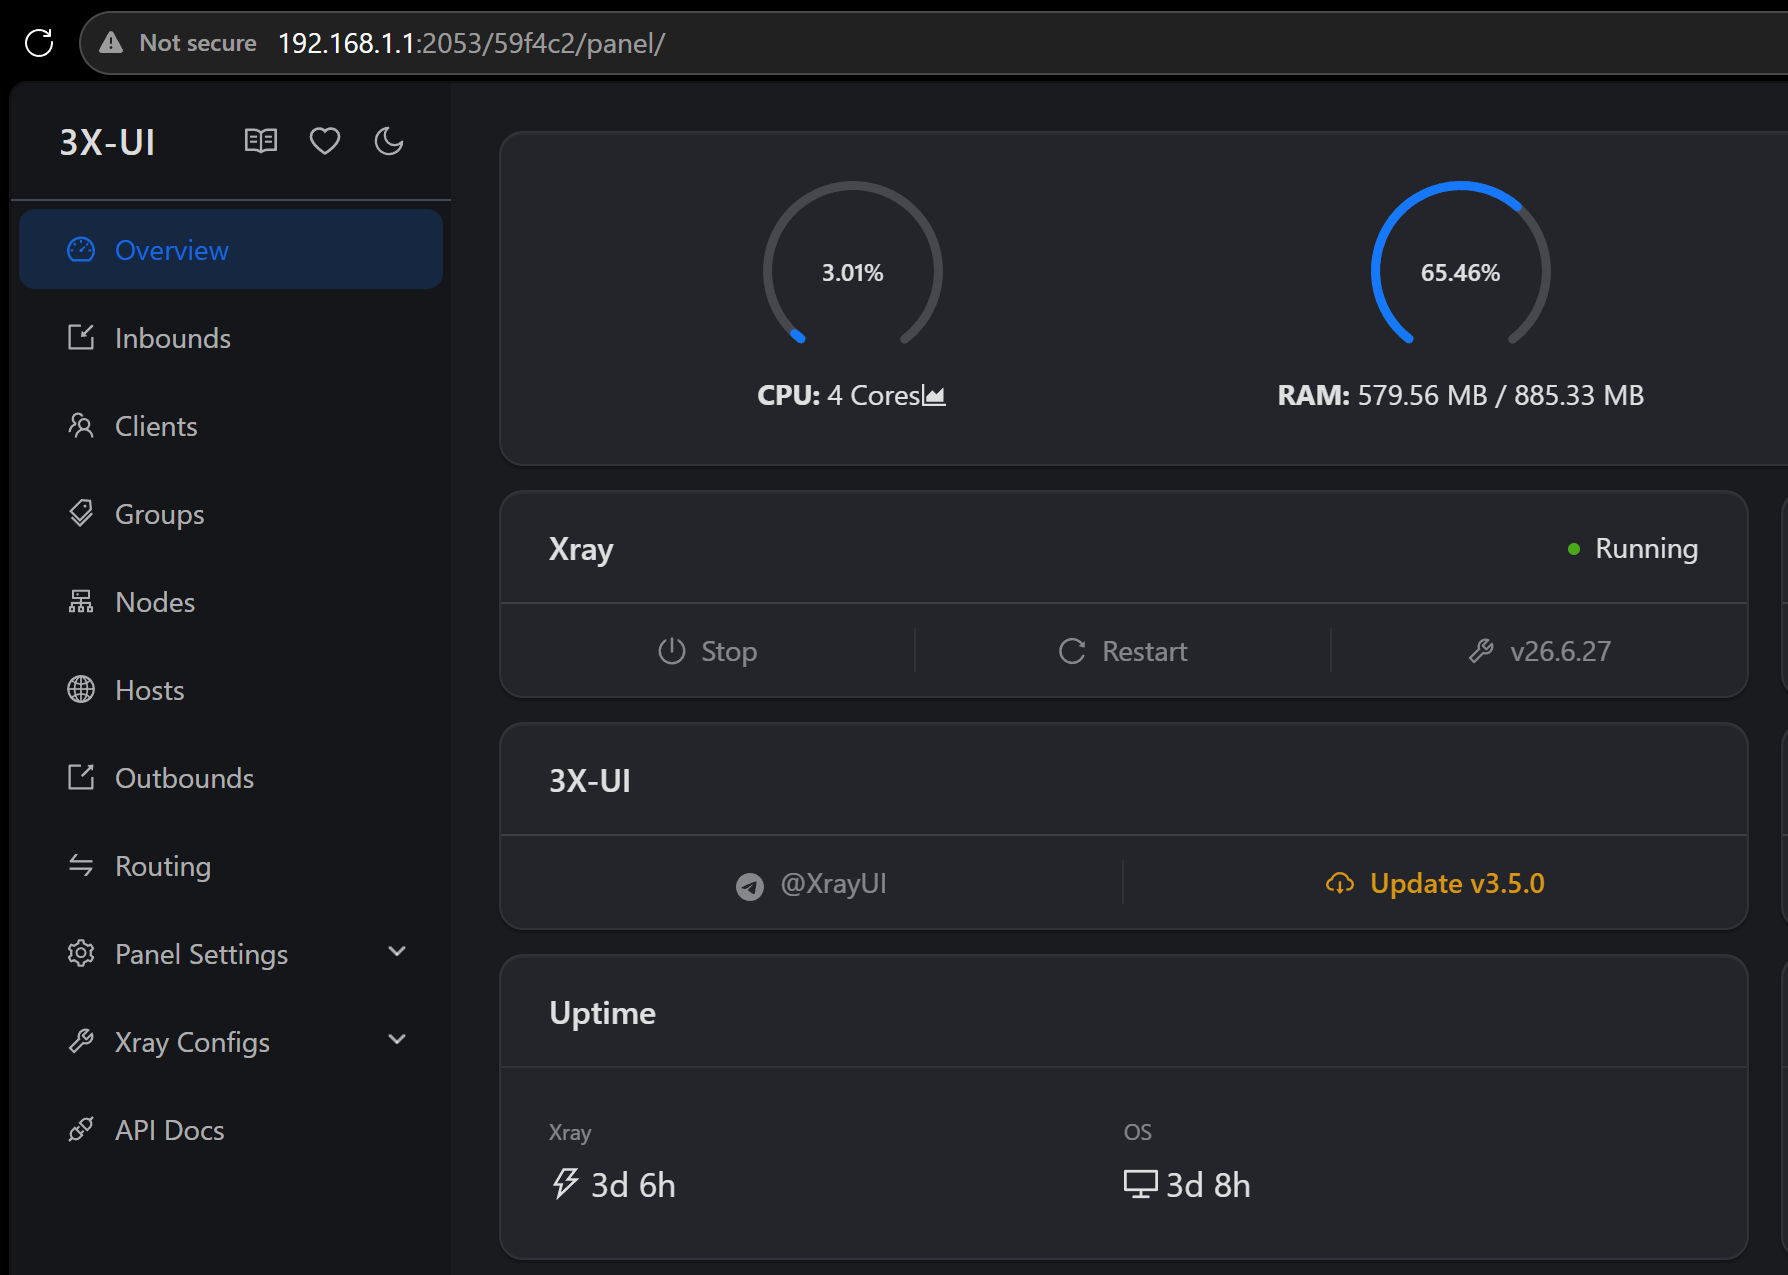Click the desktop monitor icon by OS uptime

tap(1140, 1185)
